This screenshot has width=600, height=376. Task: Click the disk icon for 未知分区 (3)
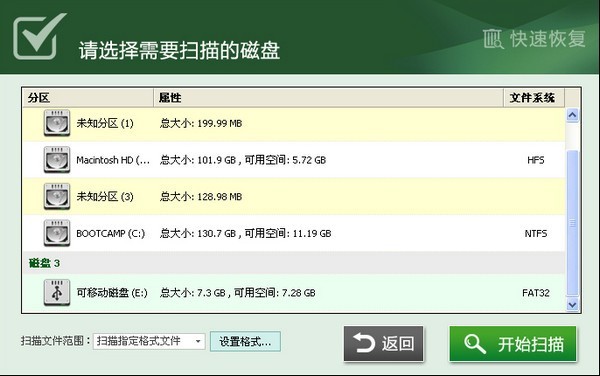tap(57, 196)
